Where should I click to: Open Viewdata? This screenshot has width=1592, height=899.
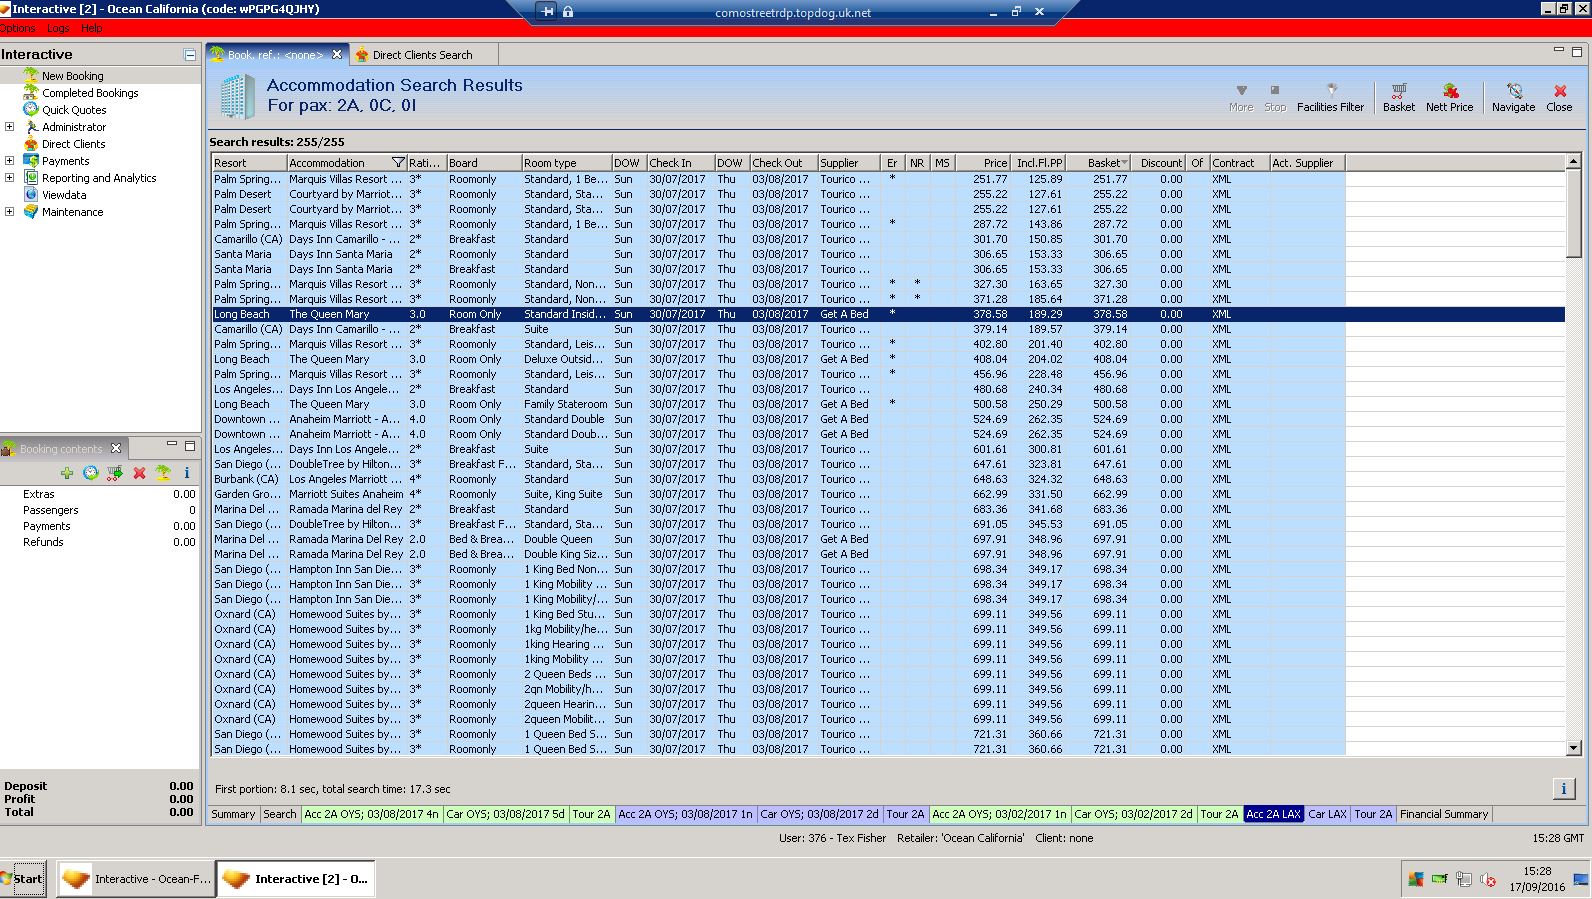(64, 195)
